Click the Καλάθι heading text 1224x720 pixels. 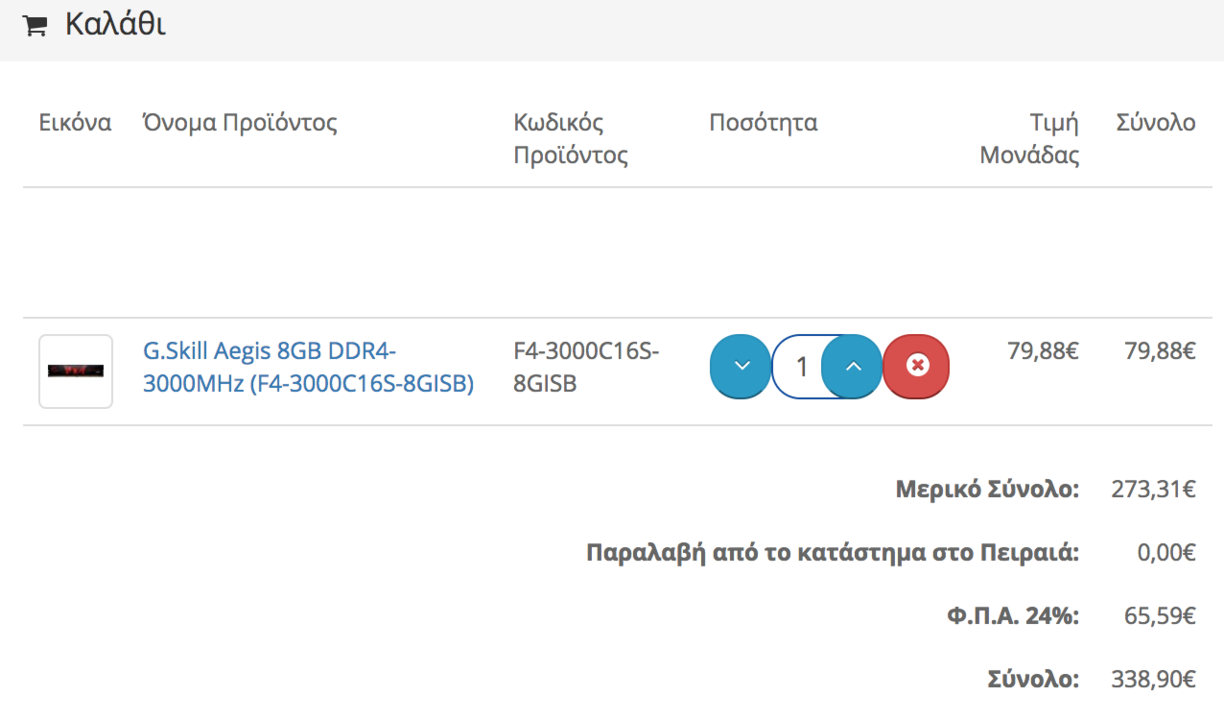(116, 25)
